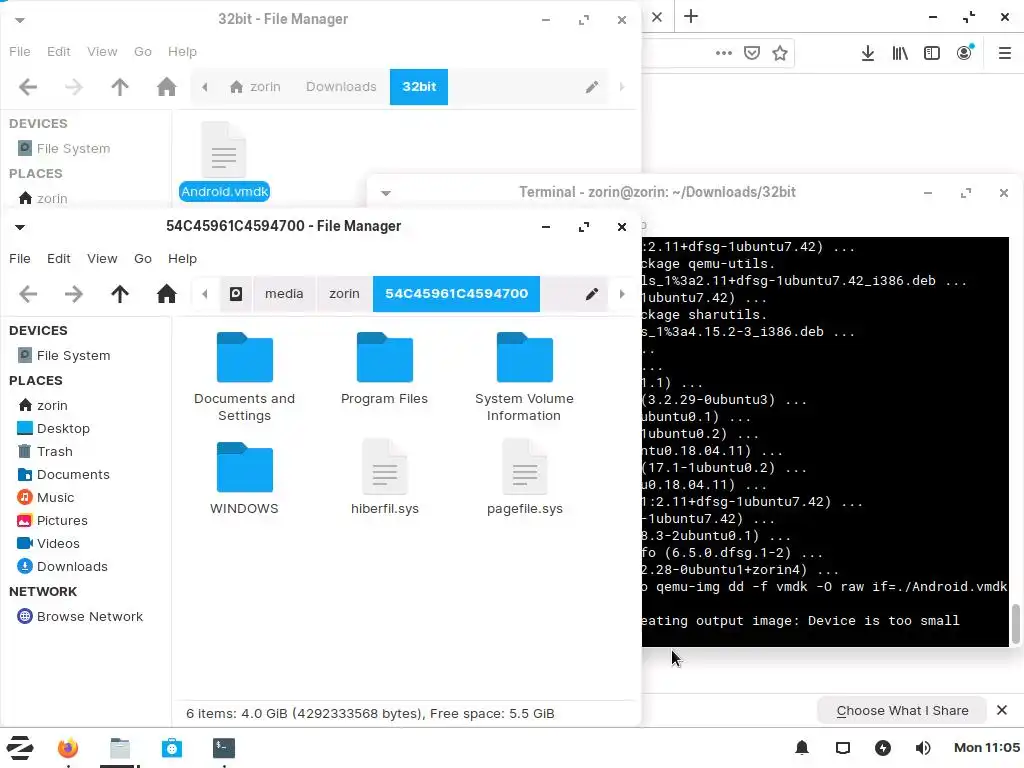The width and height of the screenshot is (1024, 768).
Task: Open the Documents and Settings folder
Action: pyautogui.click(x=244, y=377)
